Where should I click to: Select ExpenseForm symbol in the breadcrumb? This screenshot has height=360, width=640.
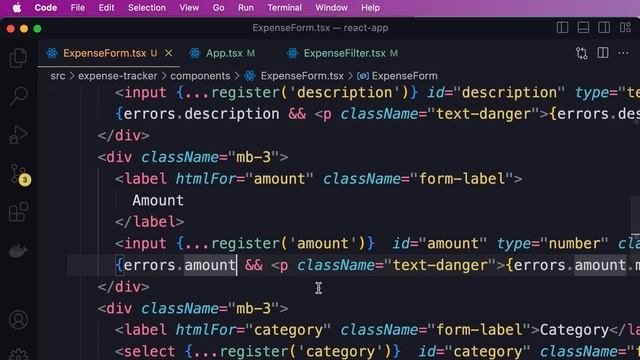[x=404, y=76]
